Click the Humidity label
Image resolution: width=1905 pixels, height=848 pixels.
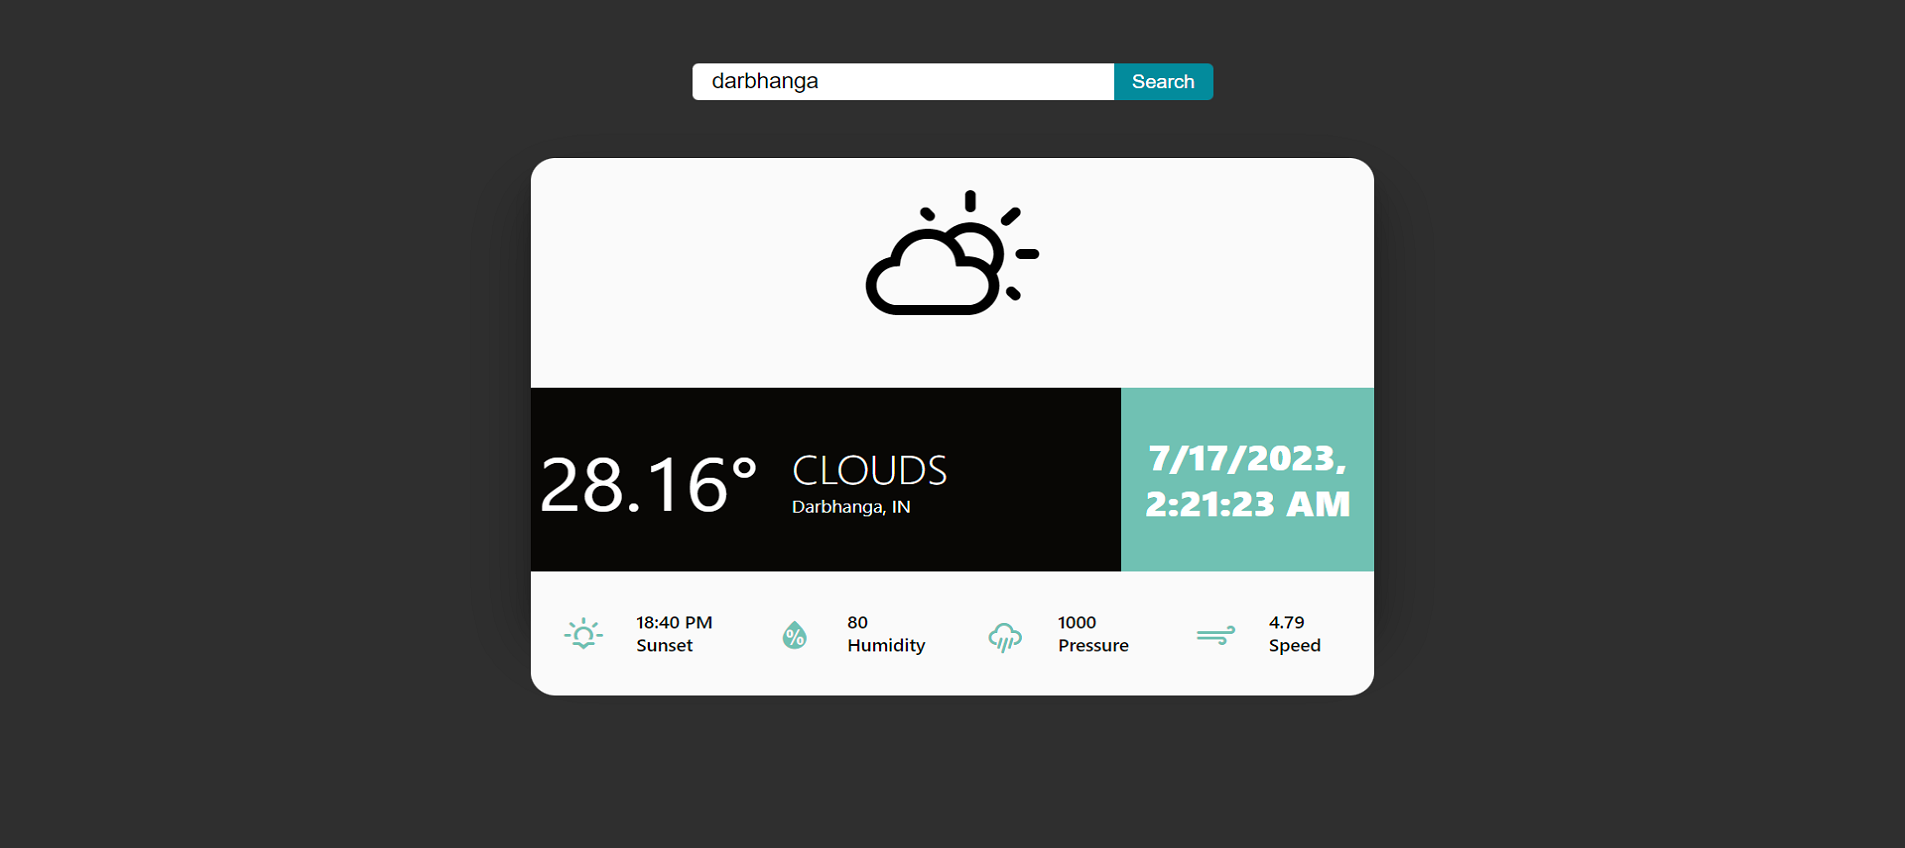(886, 646)
